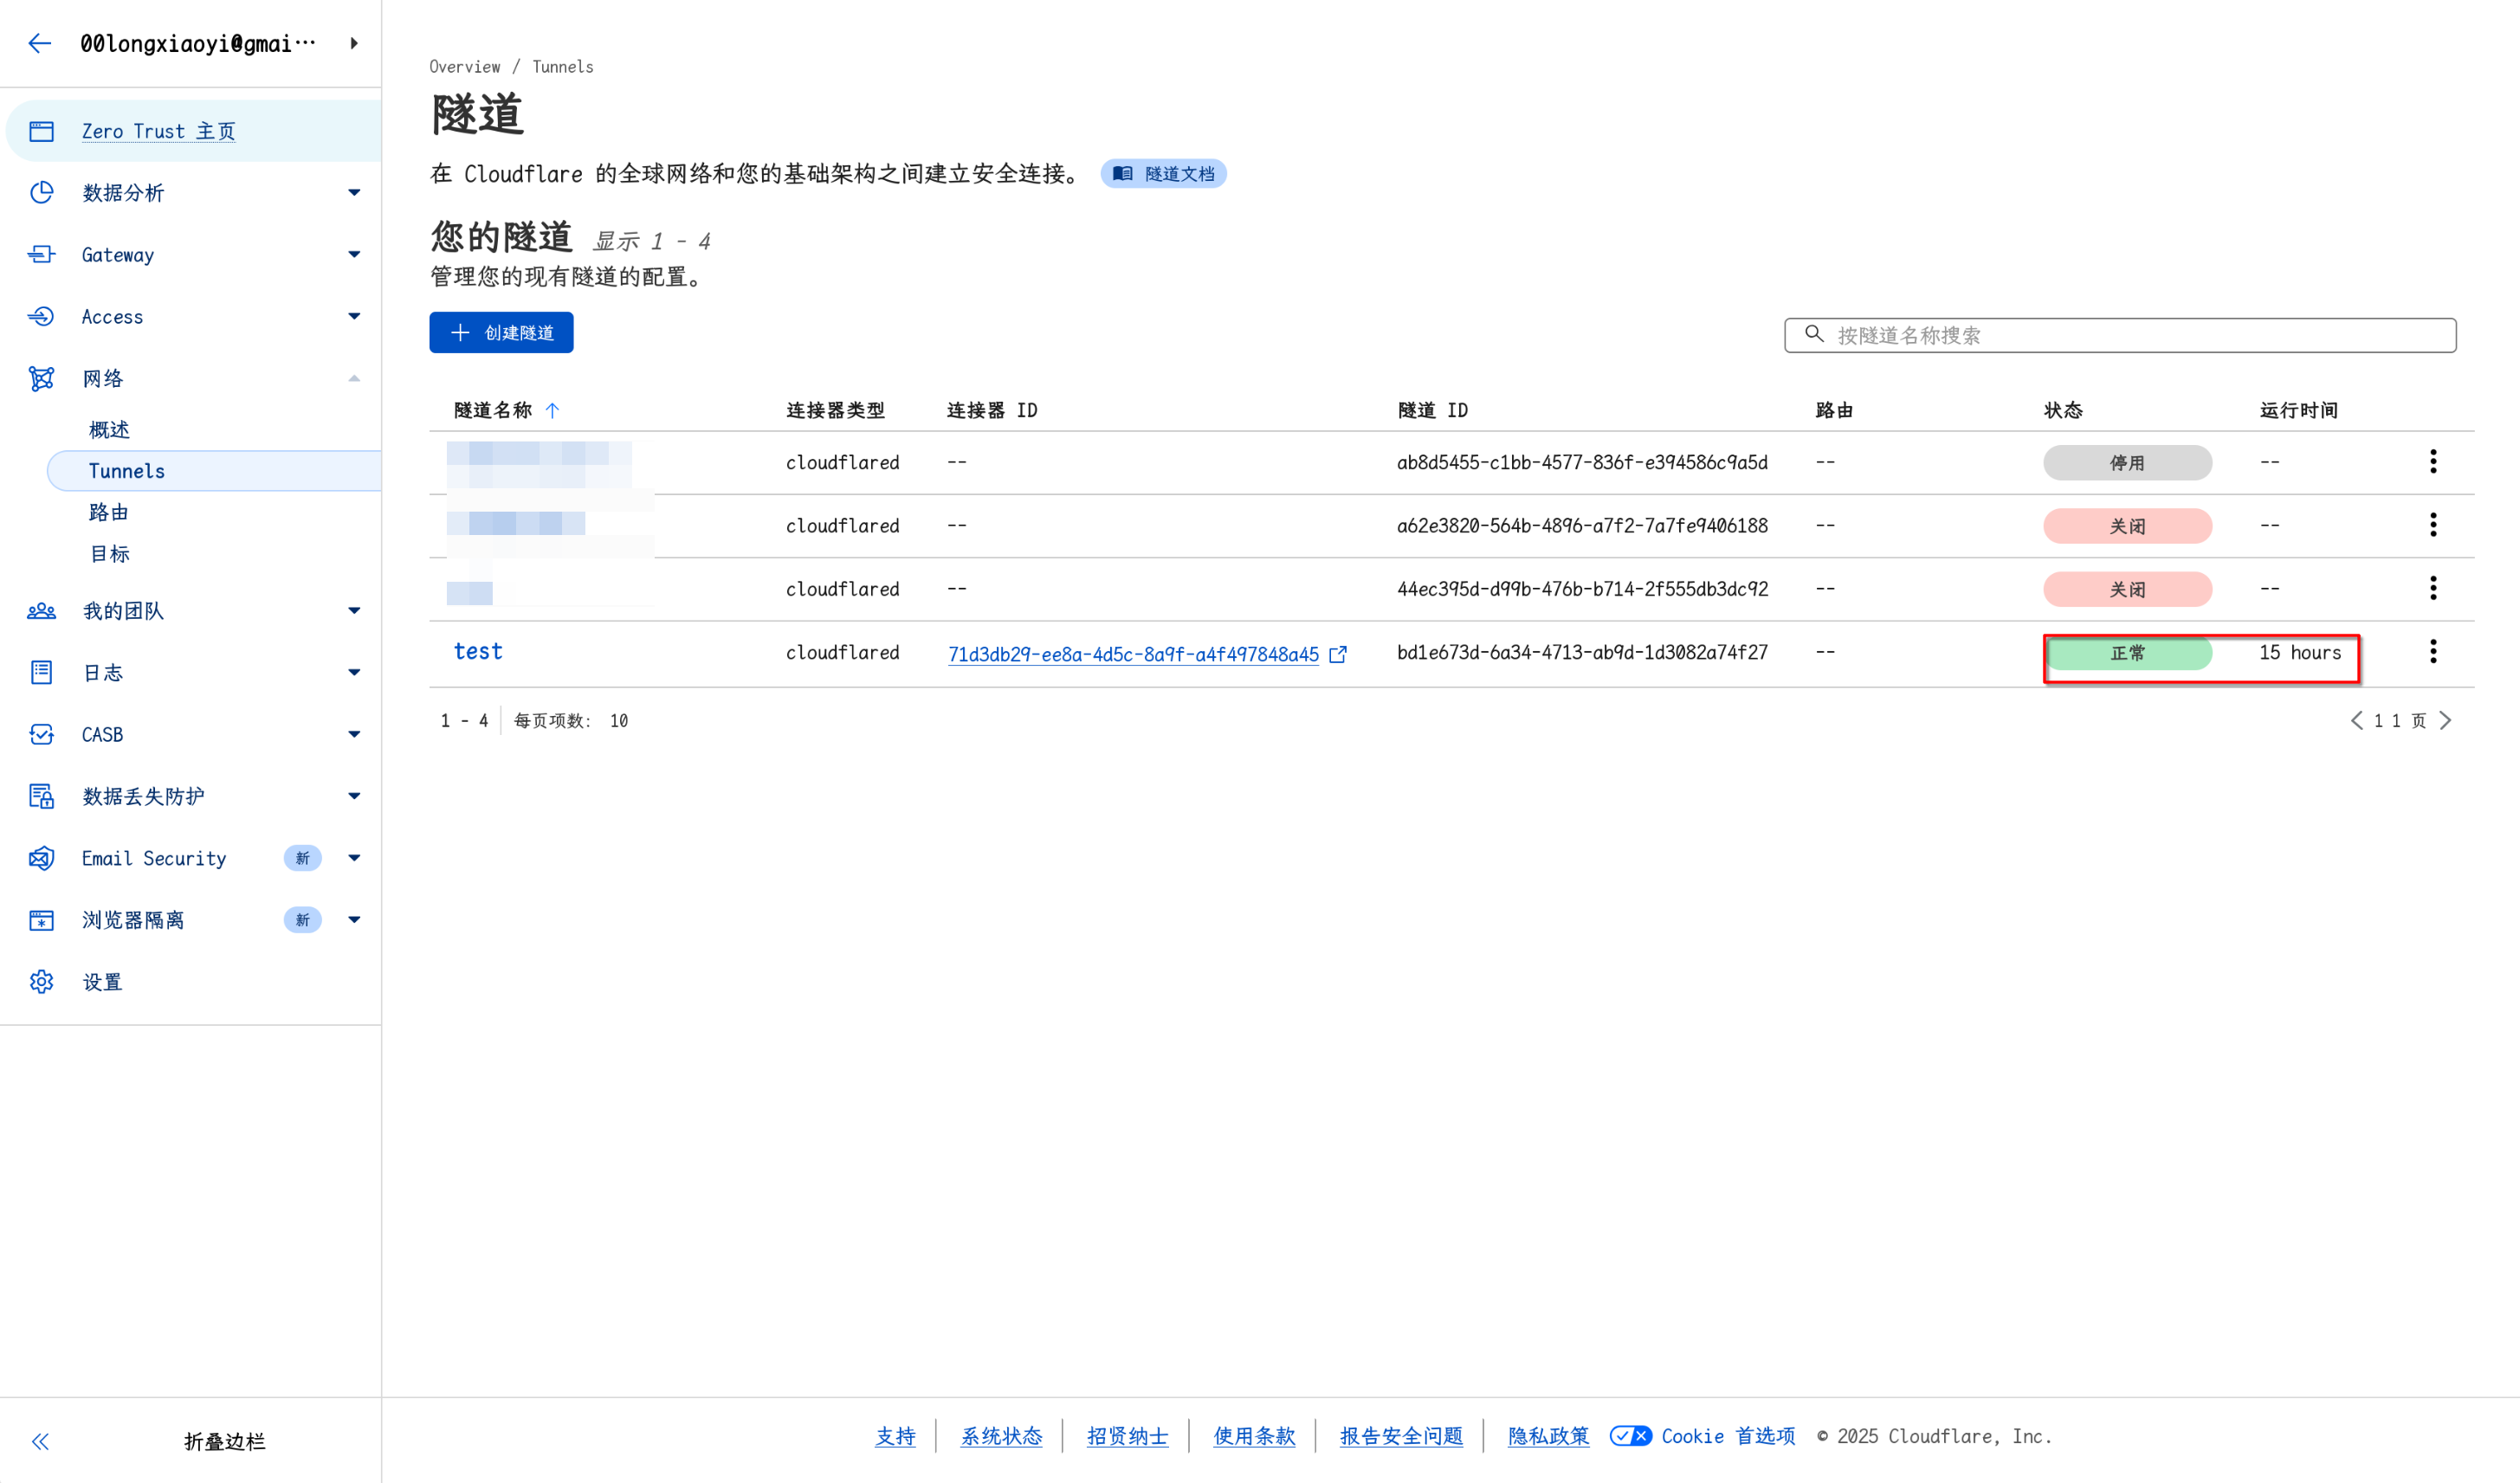The image size is (2520, 1483).
Task: Go to the previous page chevron
Action: 2357,720
